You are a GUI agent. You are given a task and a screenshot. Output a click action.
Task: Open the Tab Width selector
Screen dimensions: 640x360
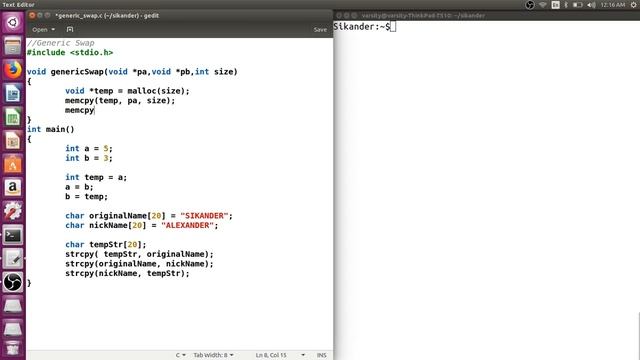pyautogui.click(x=213, y=355)
